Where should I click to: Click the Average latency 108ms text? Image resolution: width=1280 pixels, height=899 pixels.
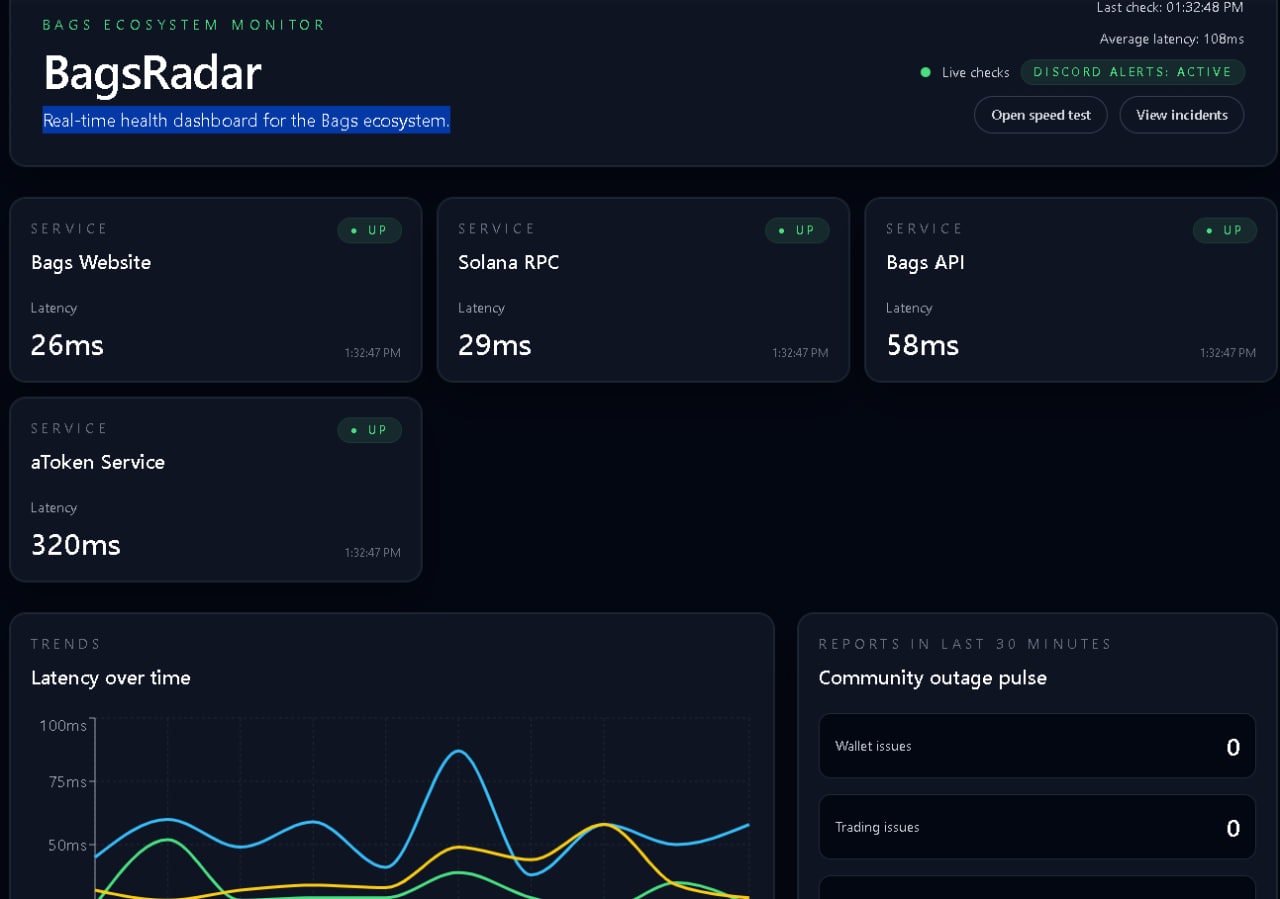coord(1172,39)
